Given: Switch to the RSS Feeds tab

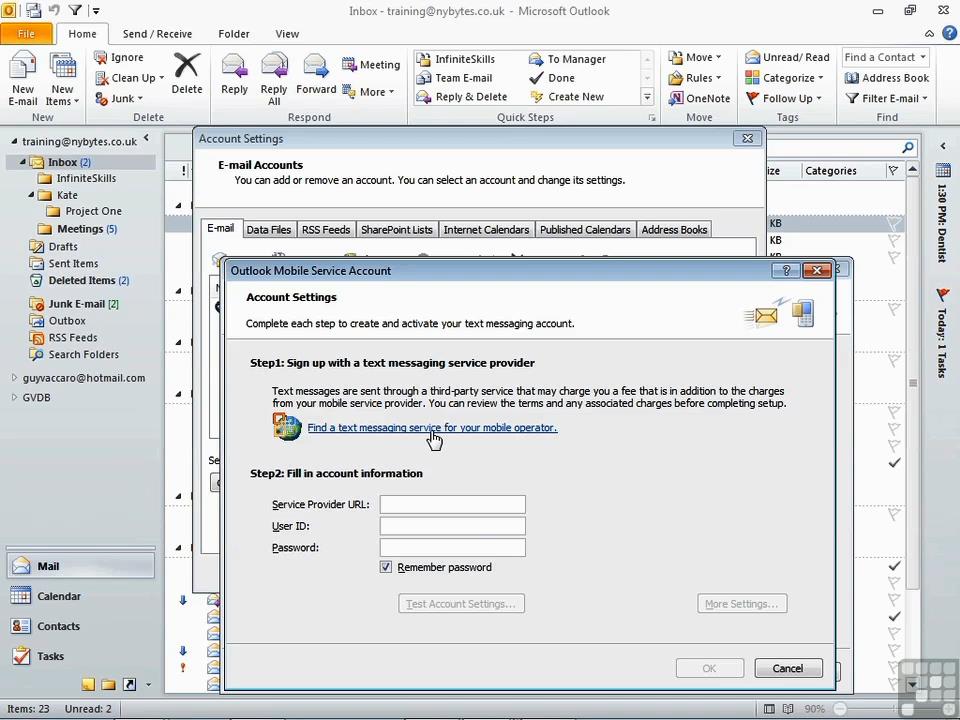Looking at the screenshot, I should point(326,230).
